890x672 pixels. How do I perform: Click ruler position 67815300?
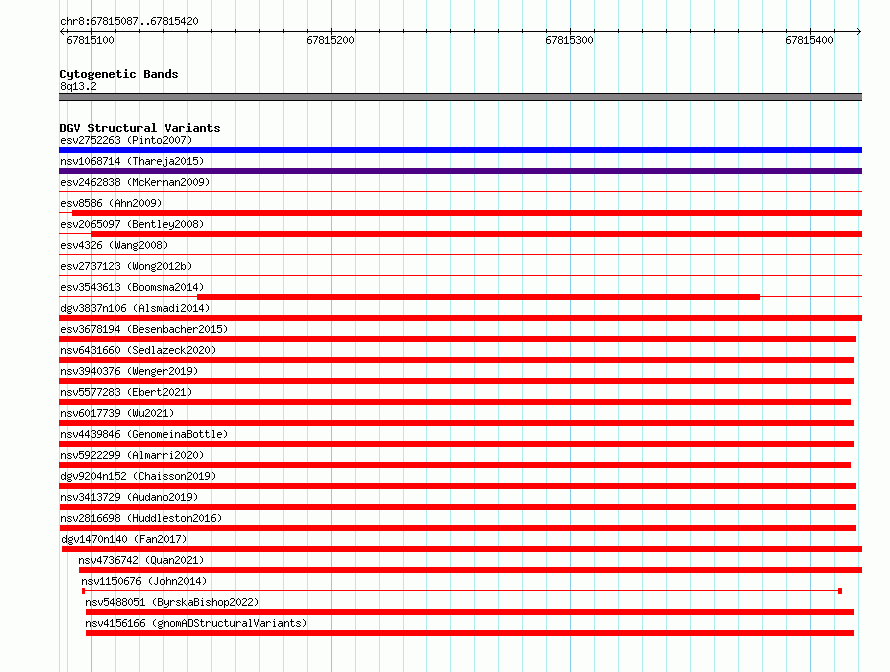point(569,40)
